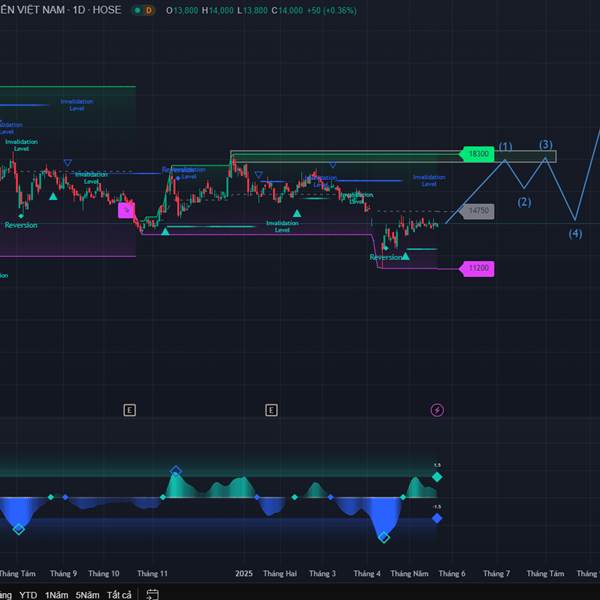This screenshot has width=600, height=600.
Task: Select the 5Năm time range
Action: 87,595
